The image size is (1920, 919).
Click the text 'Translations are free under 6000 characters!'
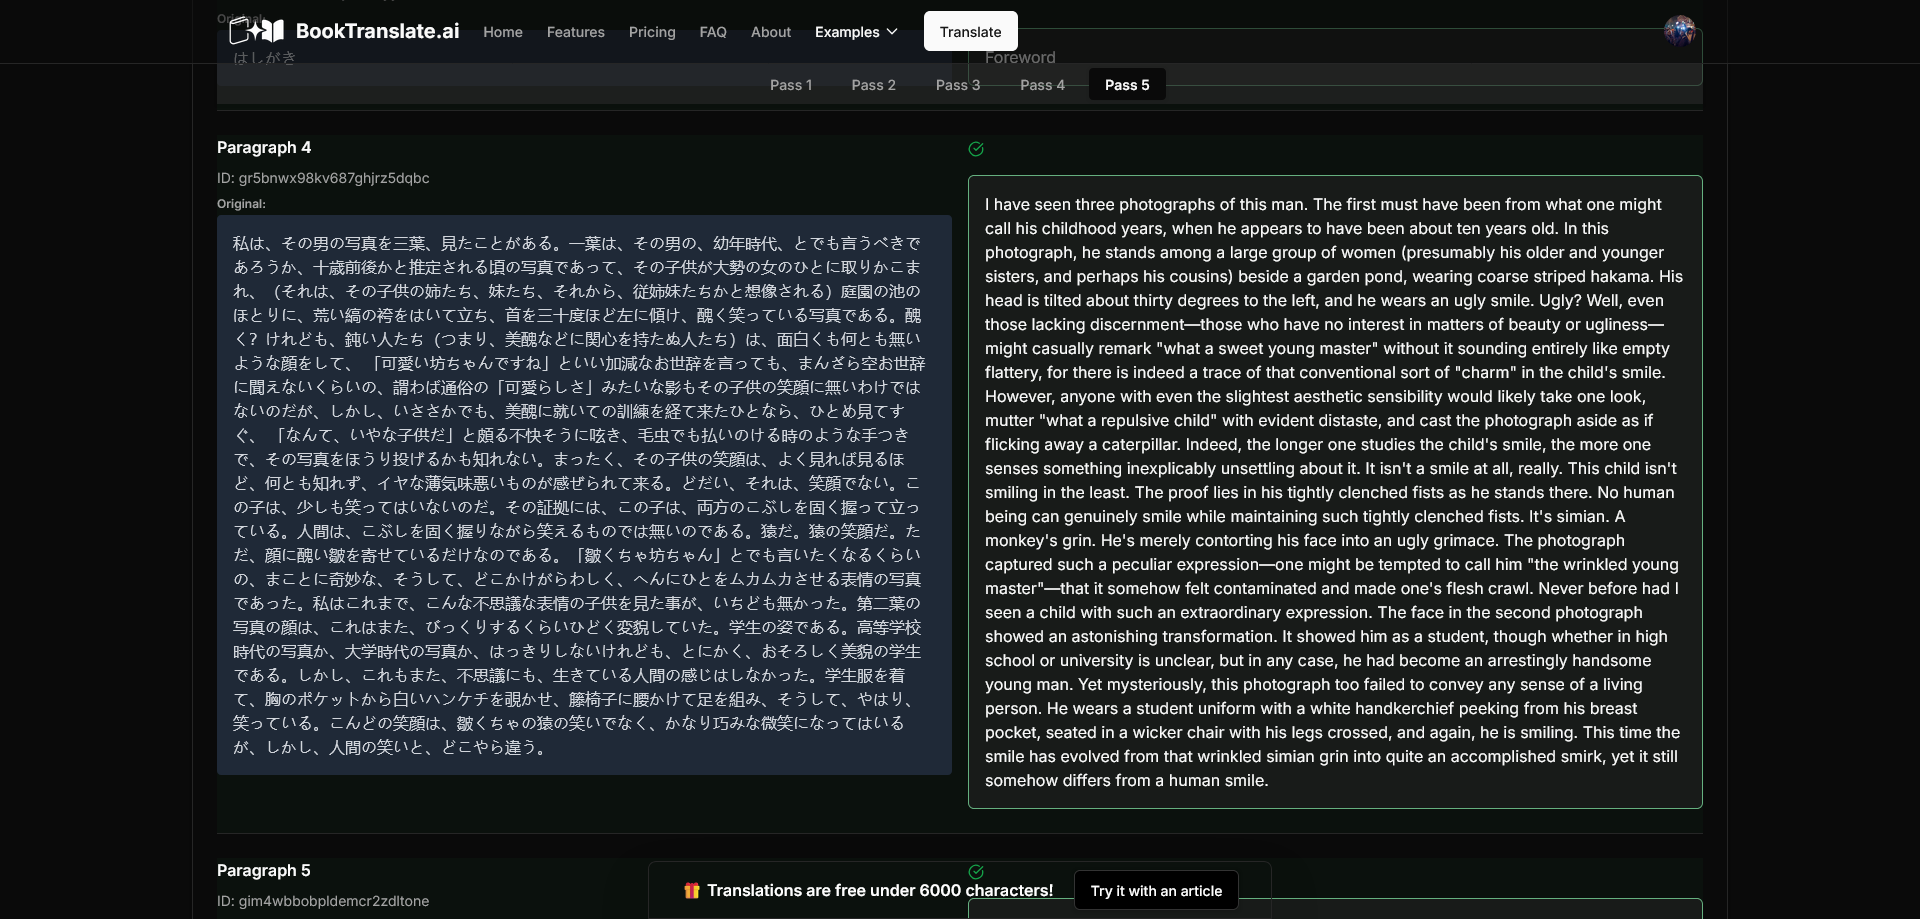pos(880,890)
